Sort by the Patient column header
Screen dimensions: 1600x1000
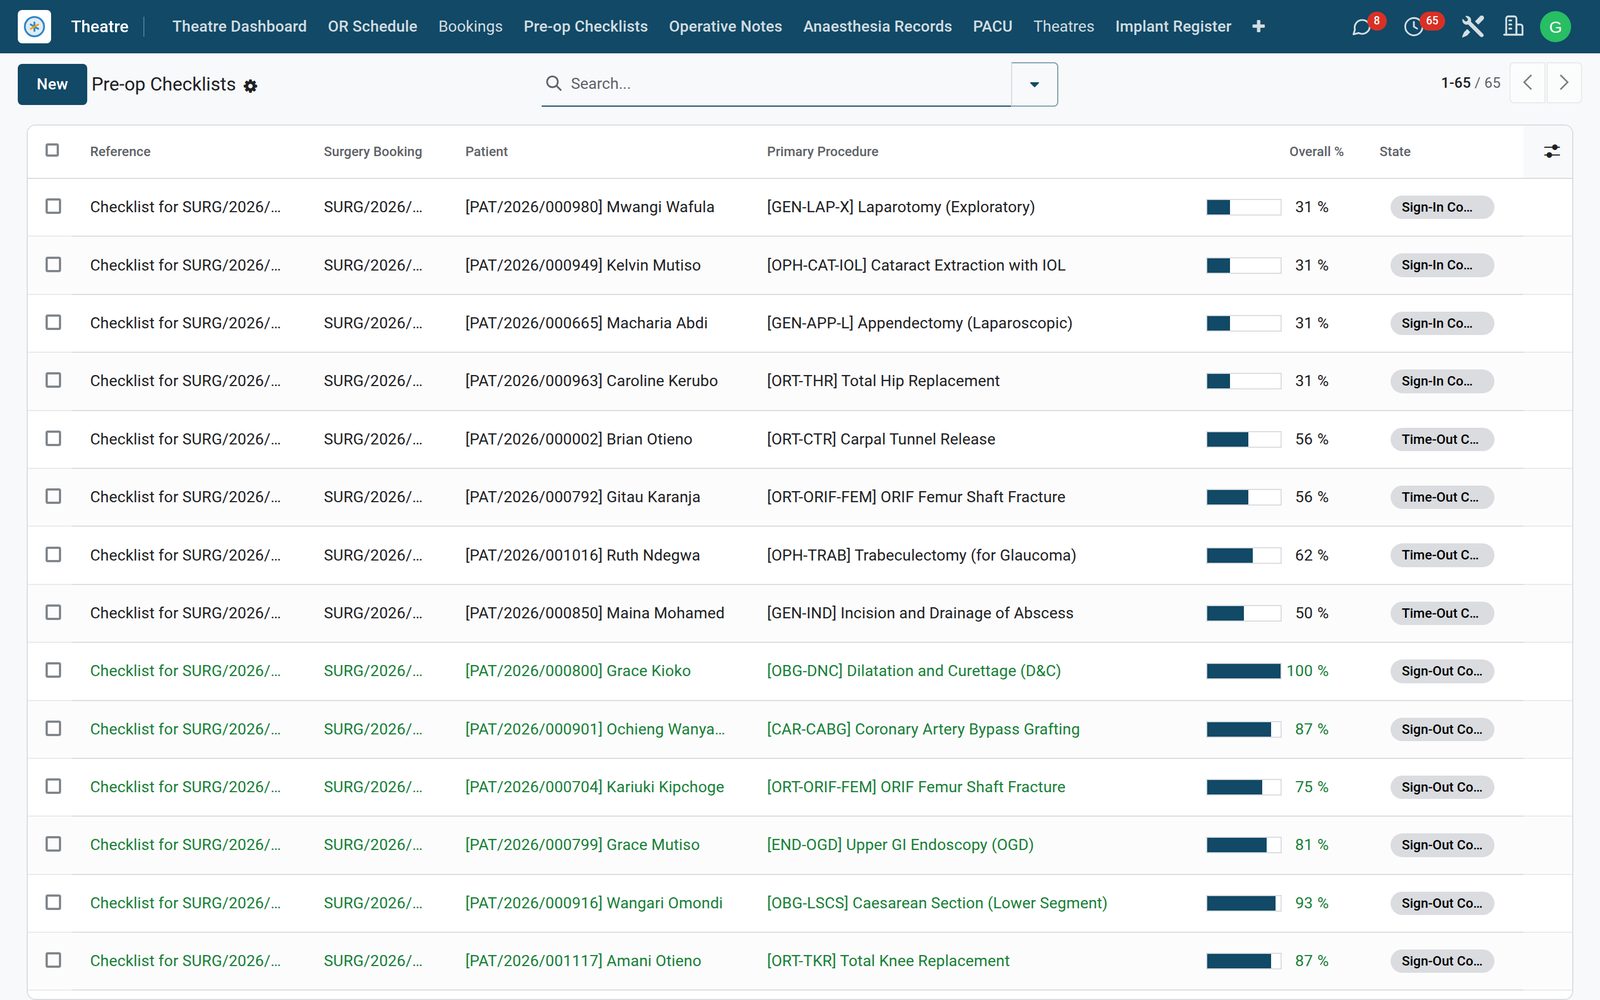[x=486, y=152]
